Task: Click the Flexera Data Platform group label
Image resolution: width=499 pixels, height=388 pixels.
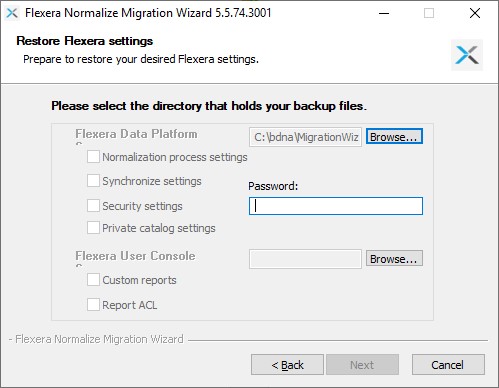Action: 136,134
